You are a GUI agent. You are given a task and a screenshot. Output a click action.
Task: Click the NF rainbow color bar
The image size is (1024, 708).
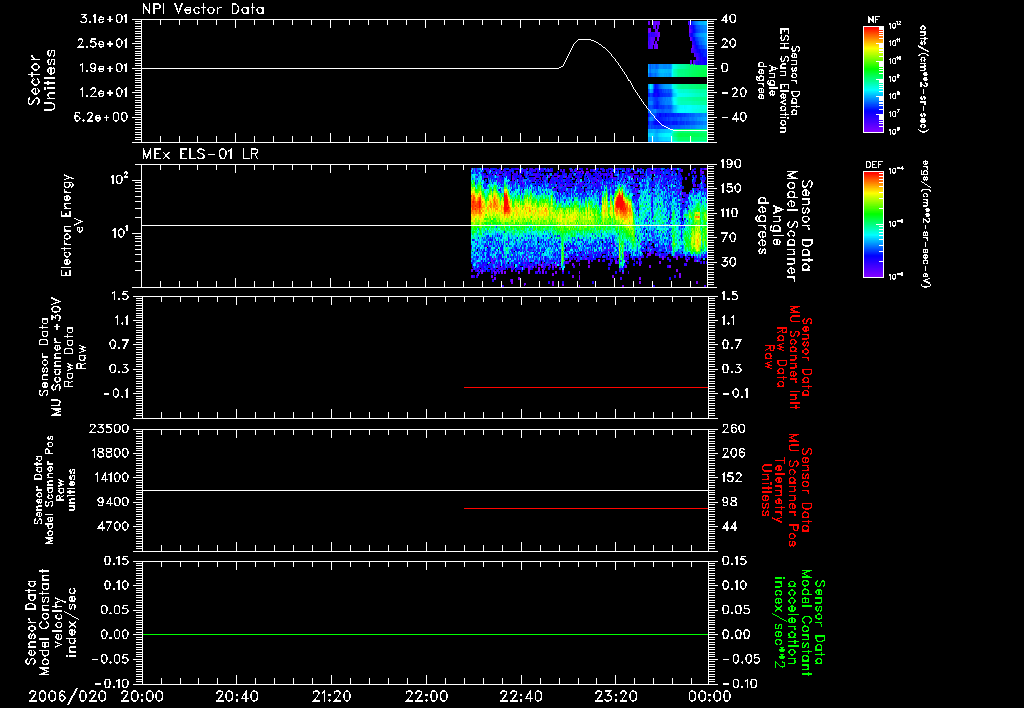(x=873, y=78)
